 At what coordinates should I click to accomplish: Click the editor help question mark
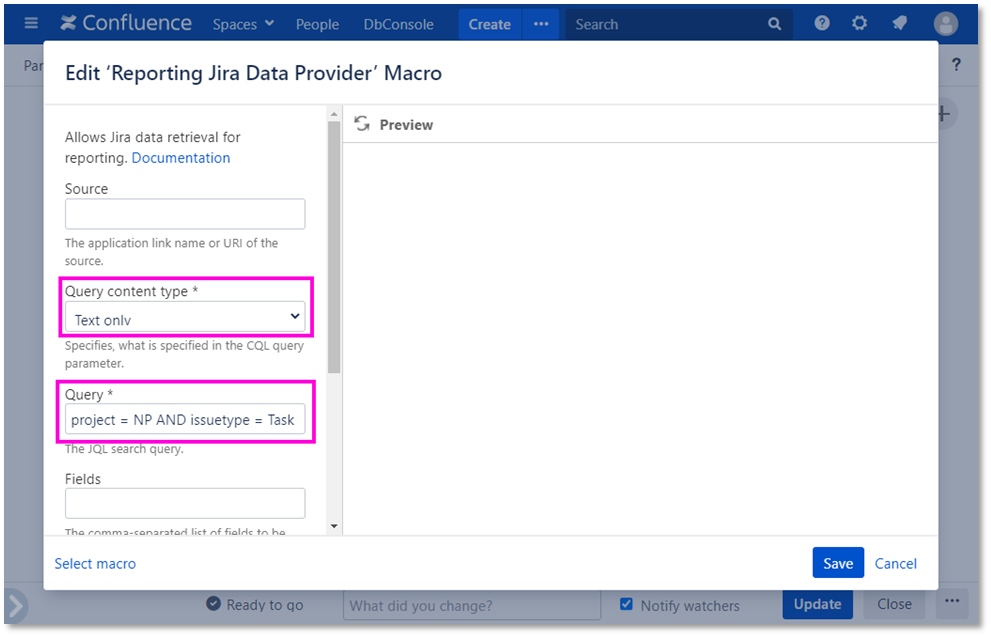click(x=956, y=64)
